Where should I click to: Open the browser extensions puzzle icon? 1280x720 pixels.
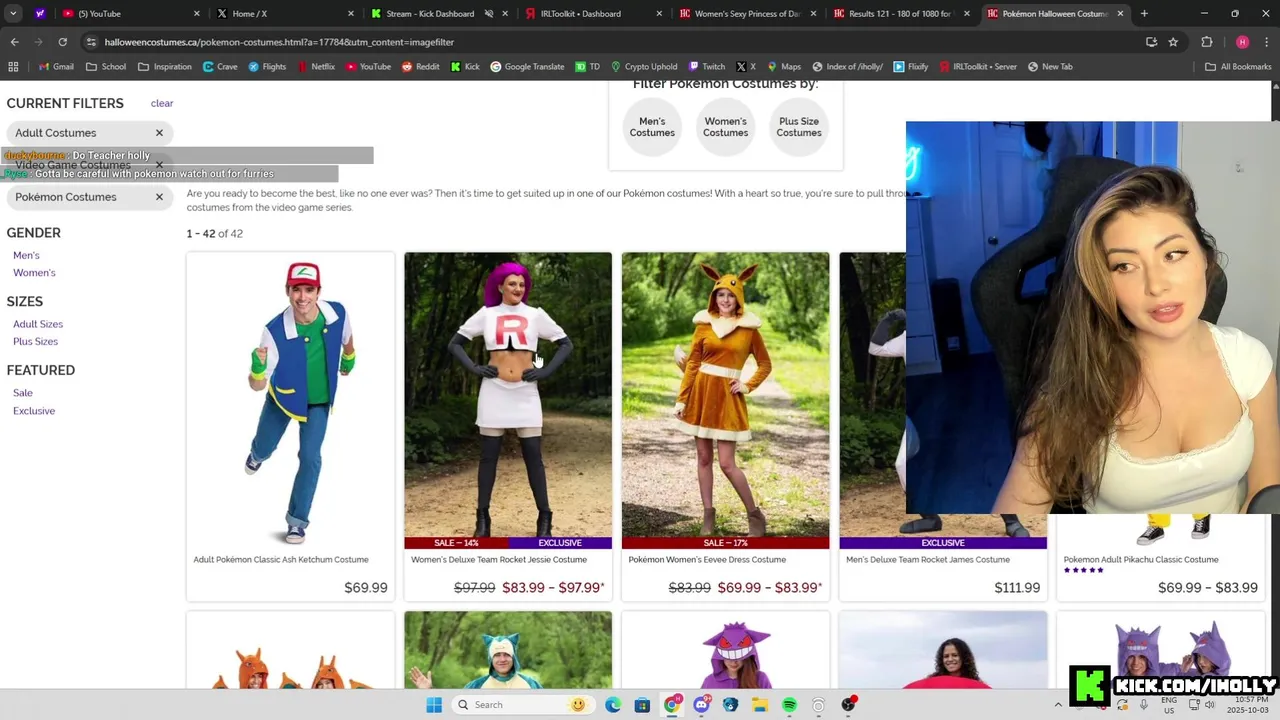pyautogui.click(x=1207, y=42)
